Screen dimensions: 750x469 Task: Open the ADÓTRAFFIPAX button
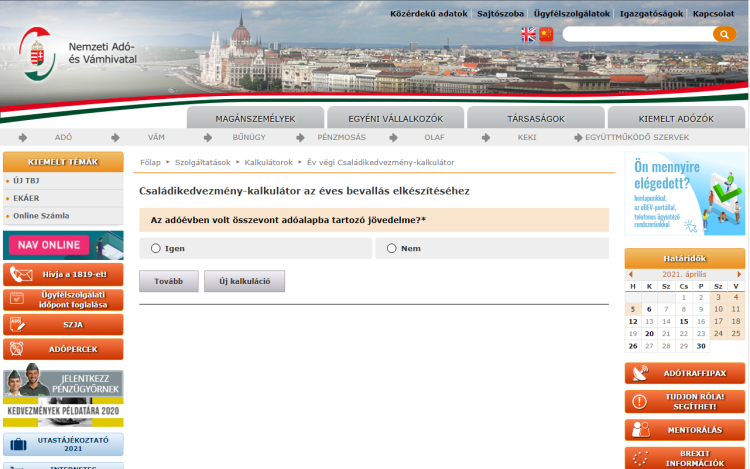[x=685, y=373]
